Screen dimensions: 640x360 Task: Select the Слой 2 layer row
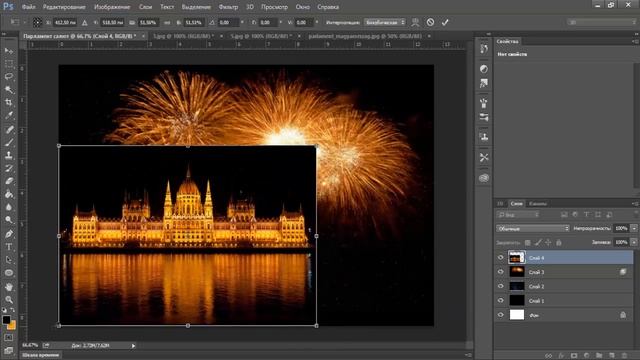(564, 286)
